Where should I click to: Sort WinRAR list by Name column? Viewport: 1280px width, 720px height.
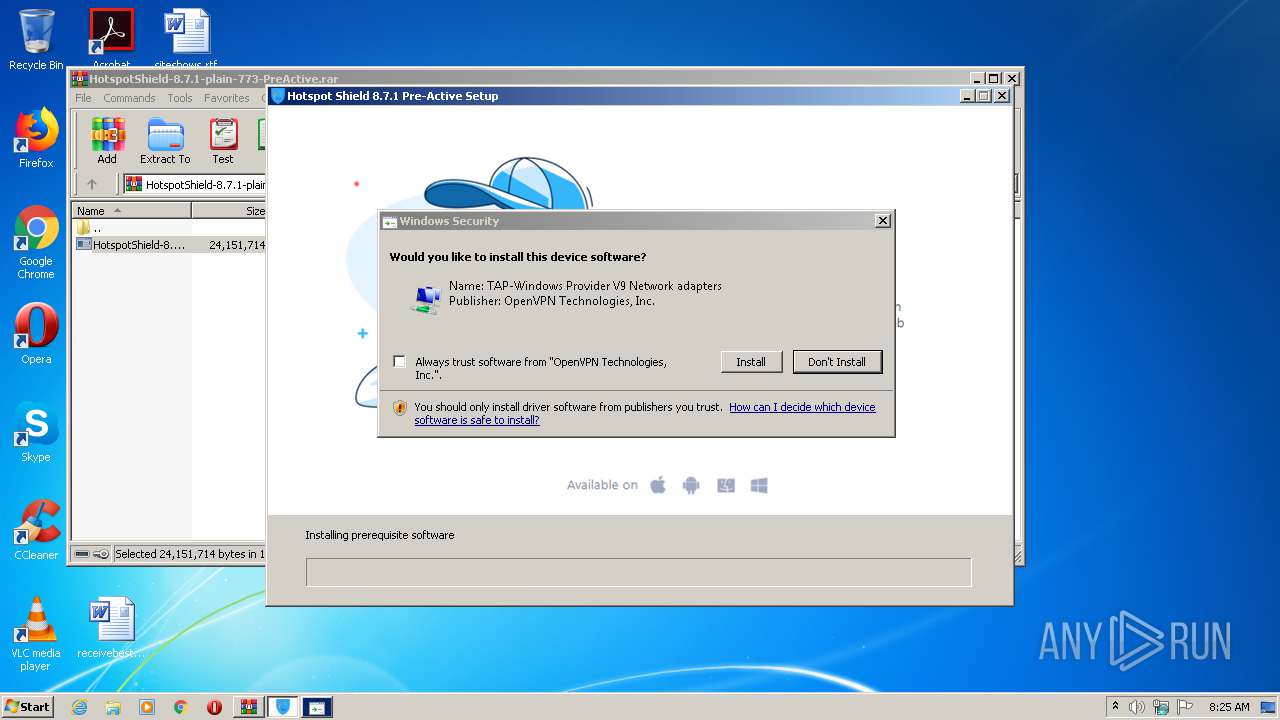click(131, 211)
